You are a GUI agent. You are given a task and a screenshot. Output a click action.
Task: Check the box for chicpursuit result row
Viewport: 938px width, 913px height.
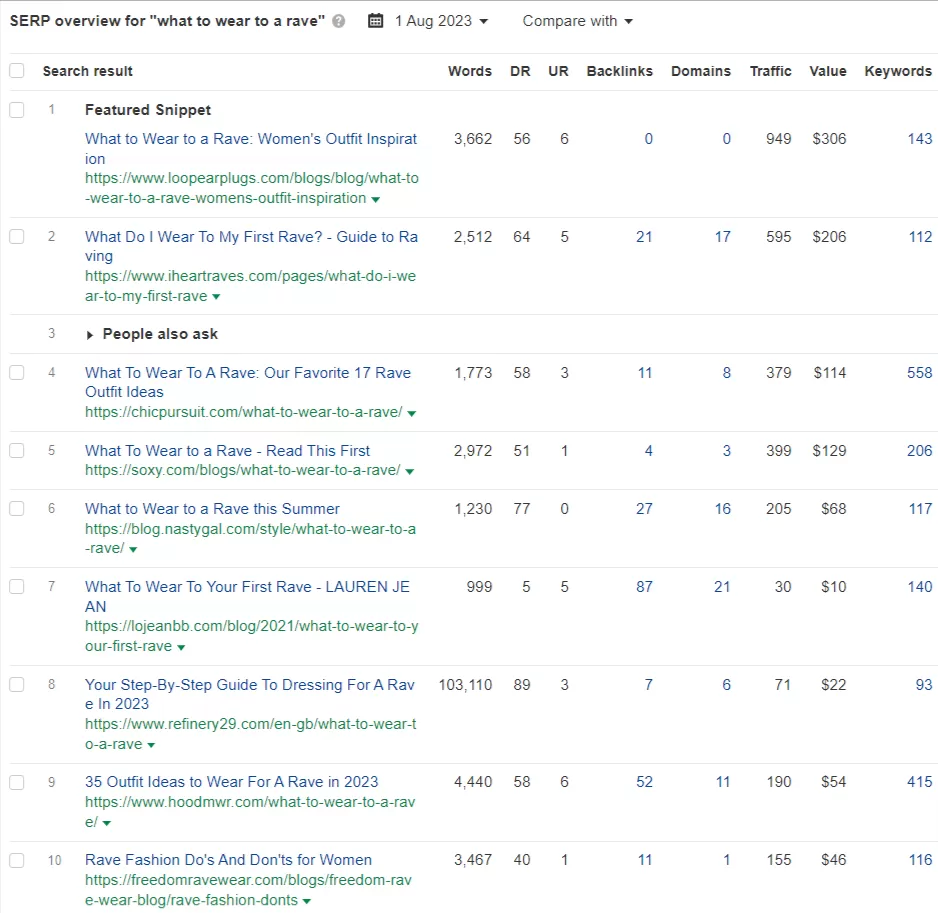click(17, 372)
